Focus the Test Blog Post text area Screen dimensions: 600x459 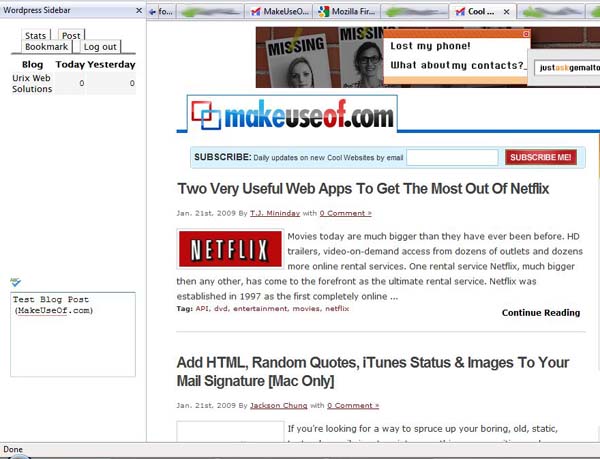(x=73, y=334)
